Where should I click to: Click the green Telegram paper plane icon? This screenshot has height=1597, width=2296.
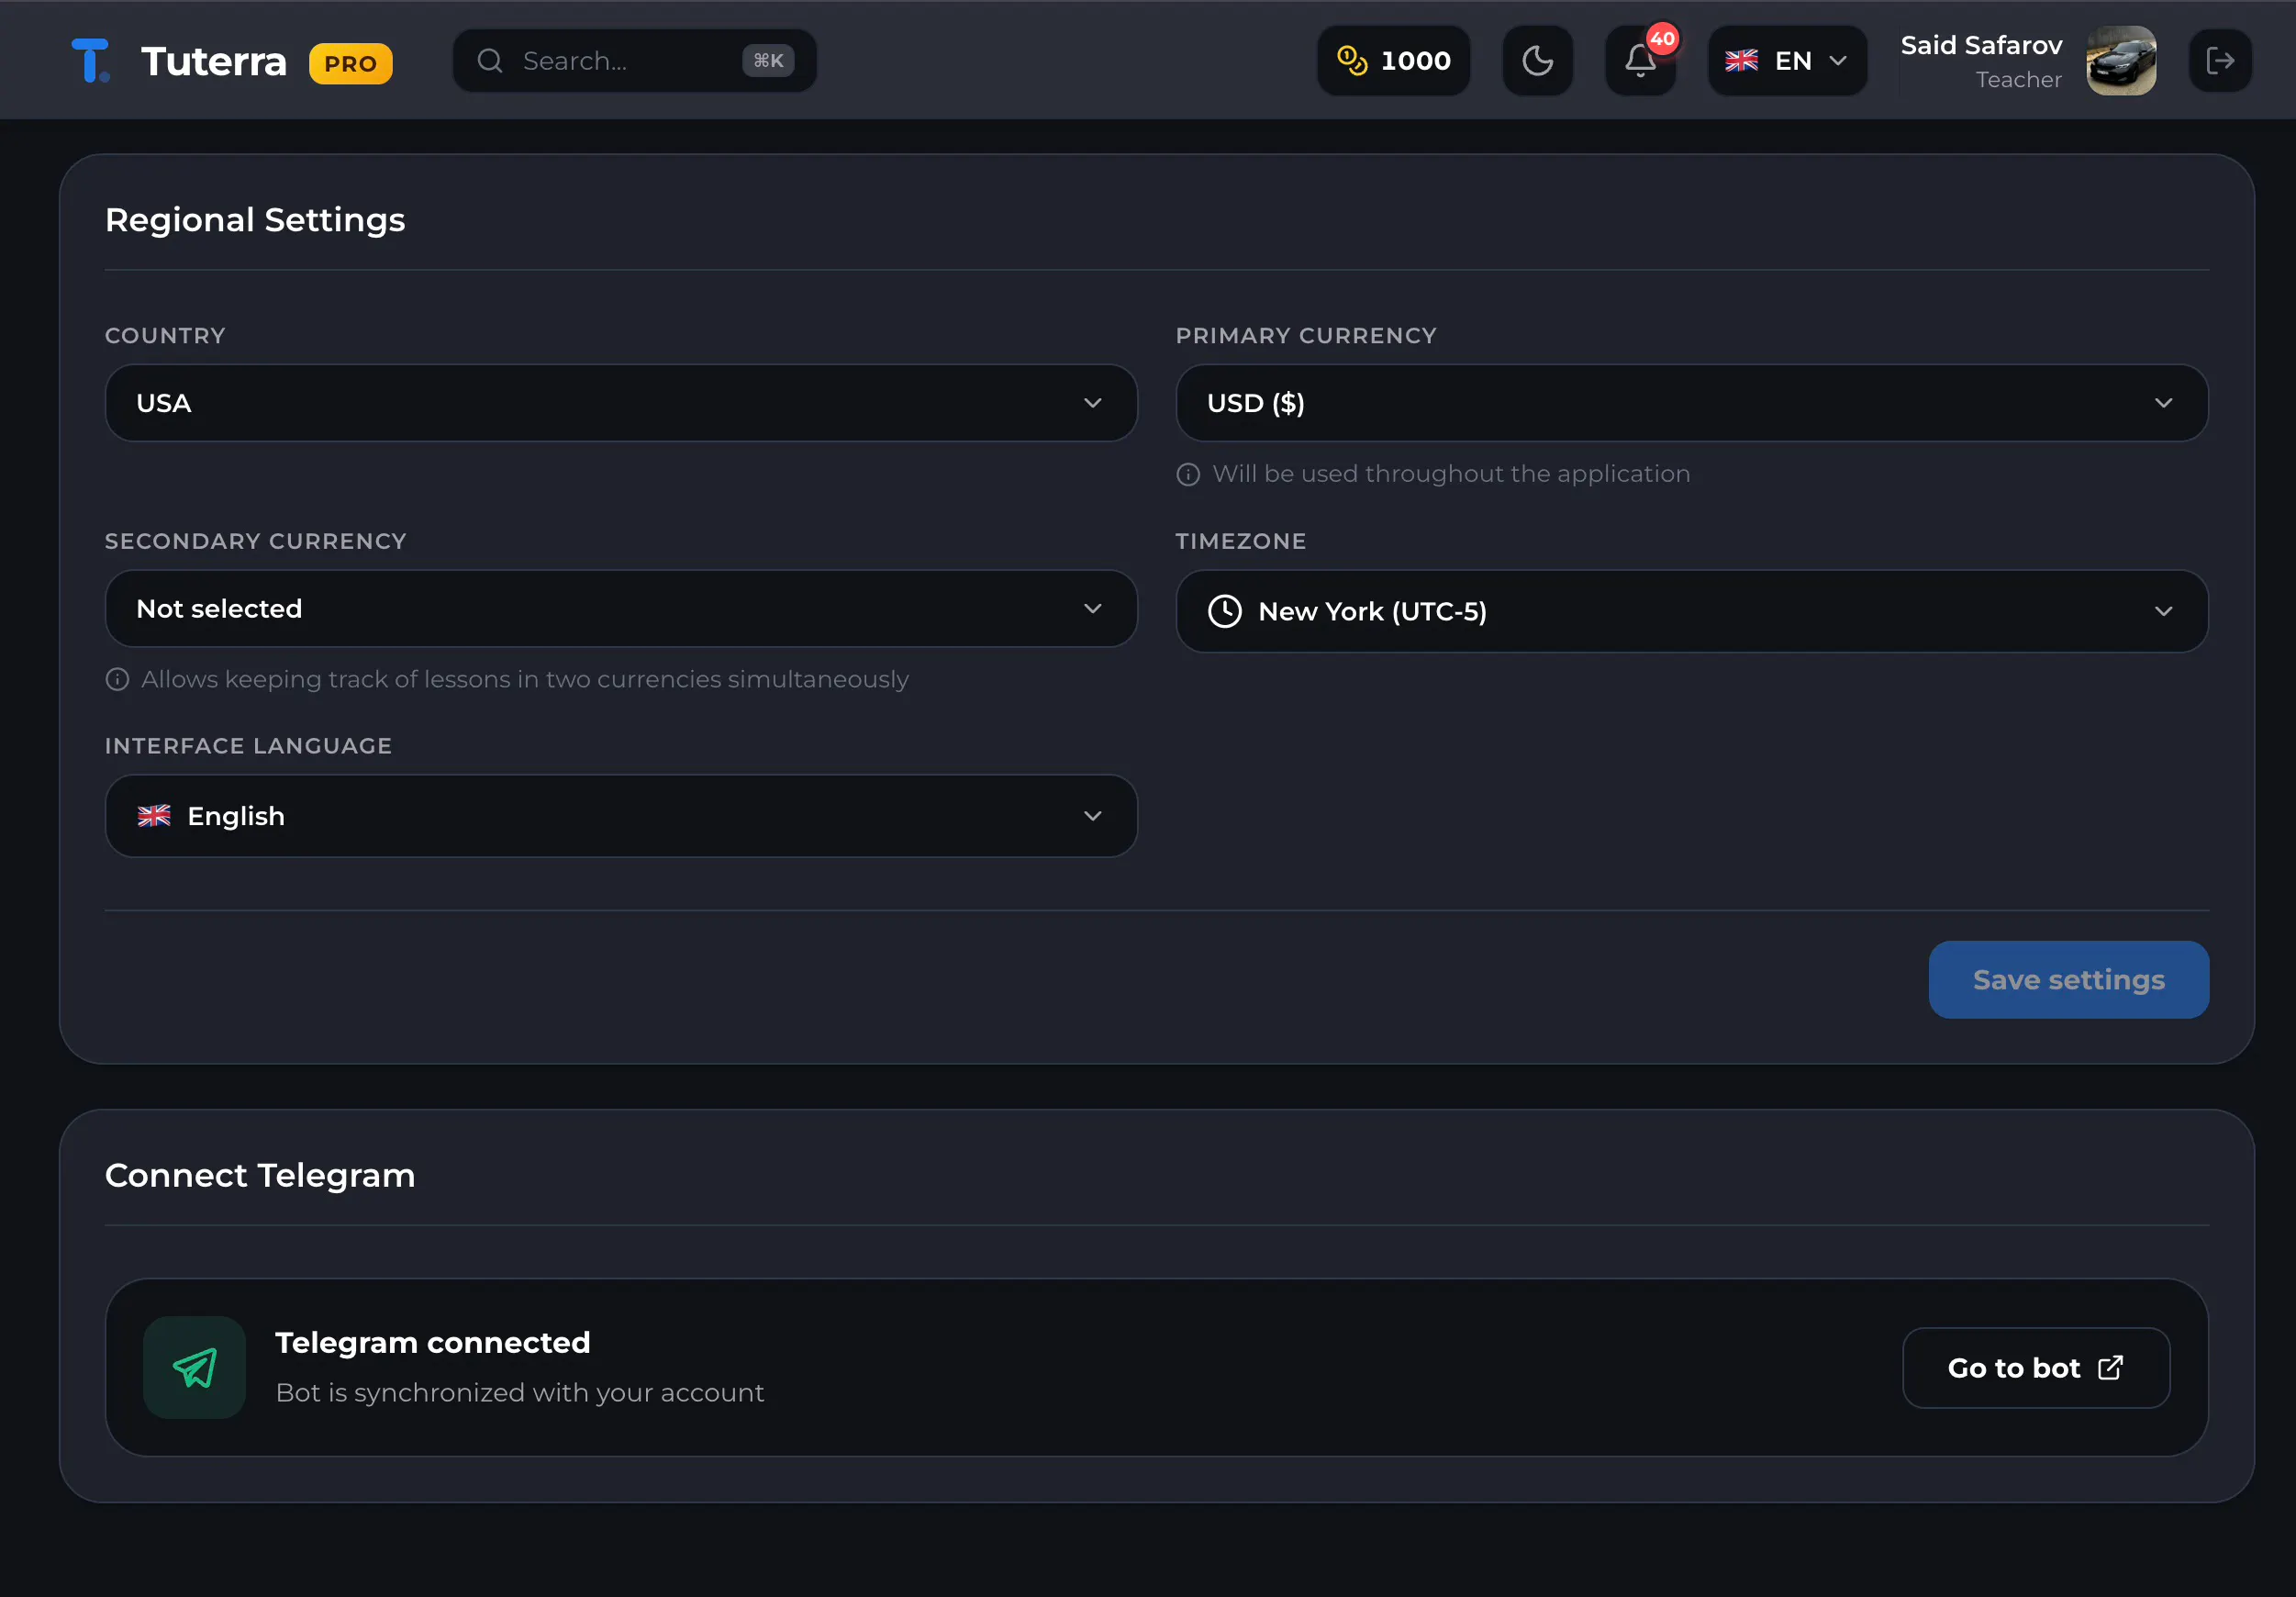(x=194, y=1368)
